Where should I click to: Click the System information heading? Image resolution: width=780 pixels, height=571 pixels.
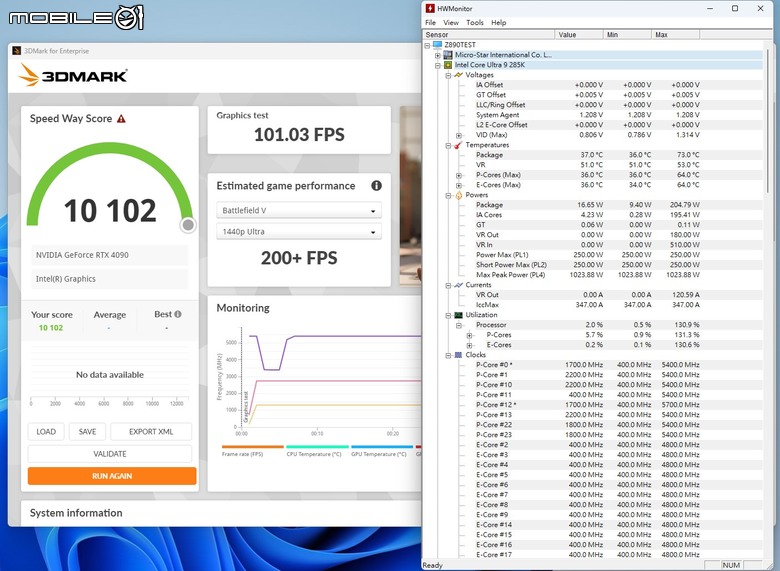tap(76, 513)
